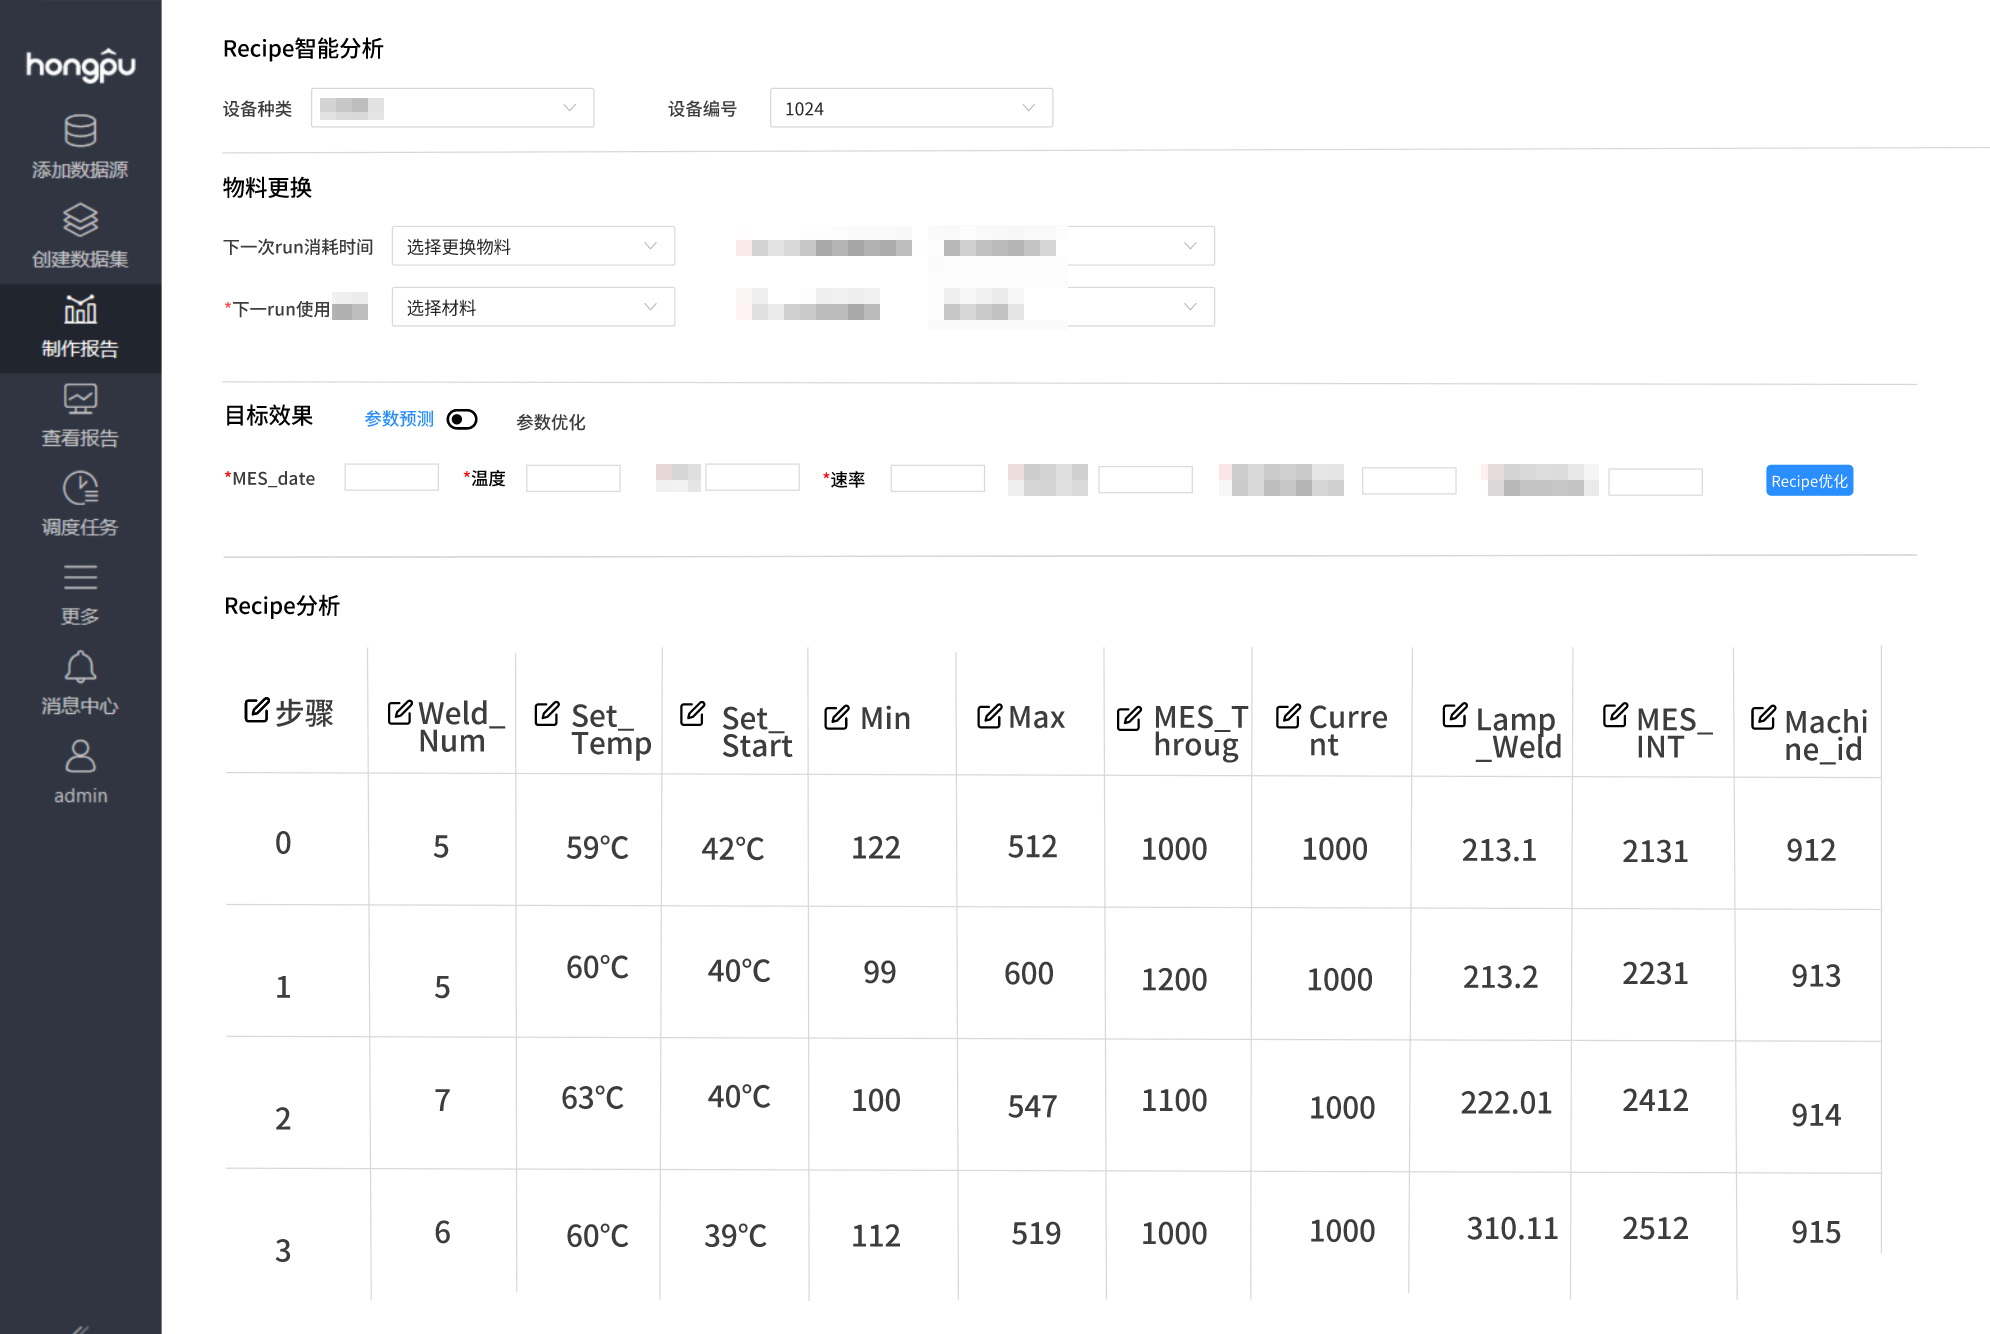Image resolution: width=1990 pixels, height=1334 pixels.
Task: Click the Recipe优化 button
Action: click(1808, 481)
